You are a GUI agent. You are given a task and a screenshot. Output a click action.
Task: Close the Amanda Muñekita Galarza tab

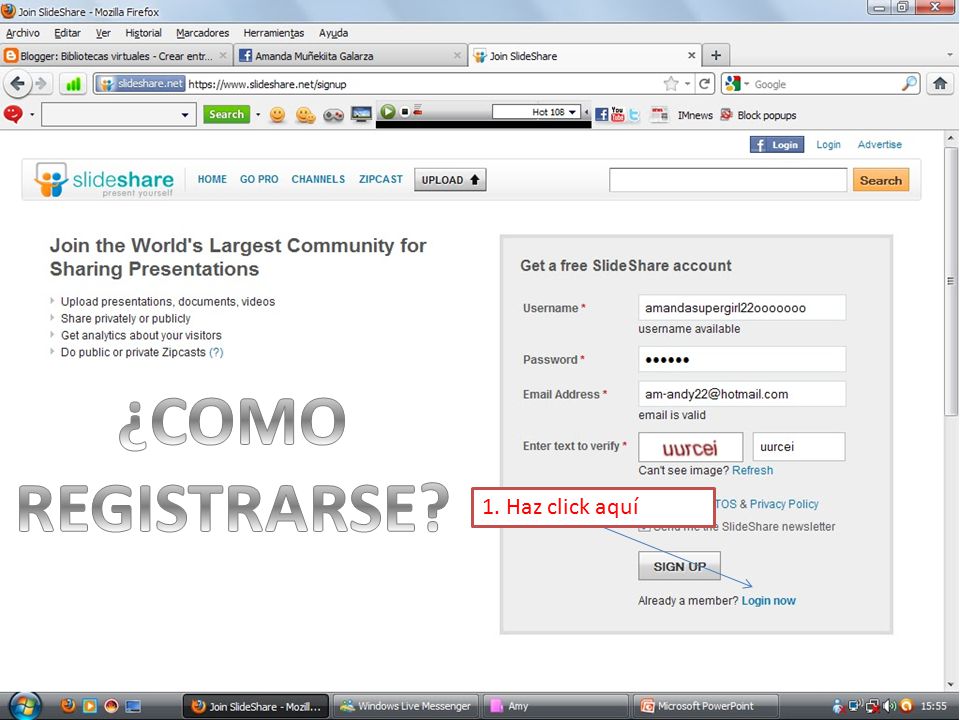point(457,55)
